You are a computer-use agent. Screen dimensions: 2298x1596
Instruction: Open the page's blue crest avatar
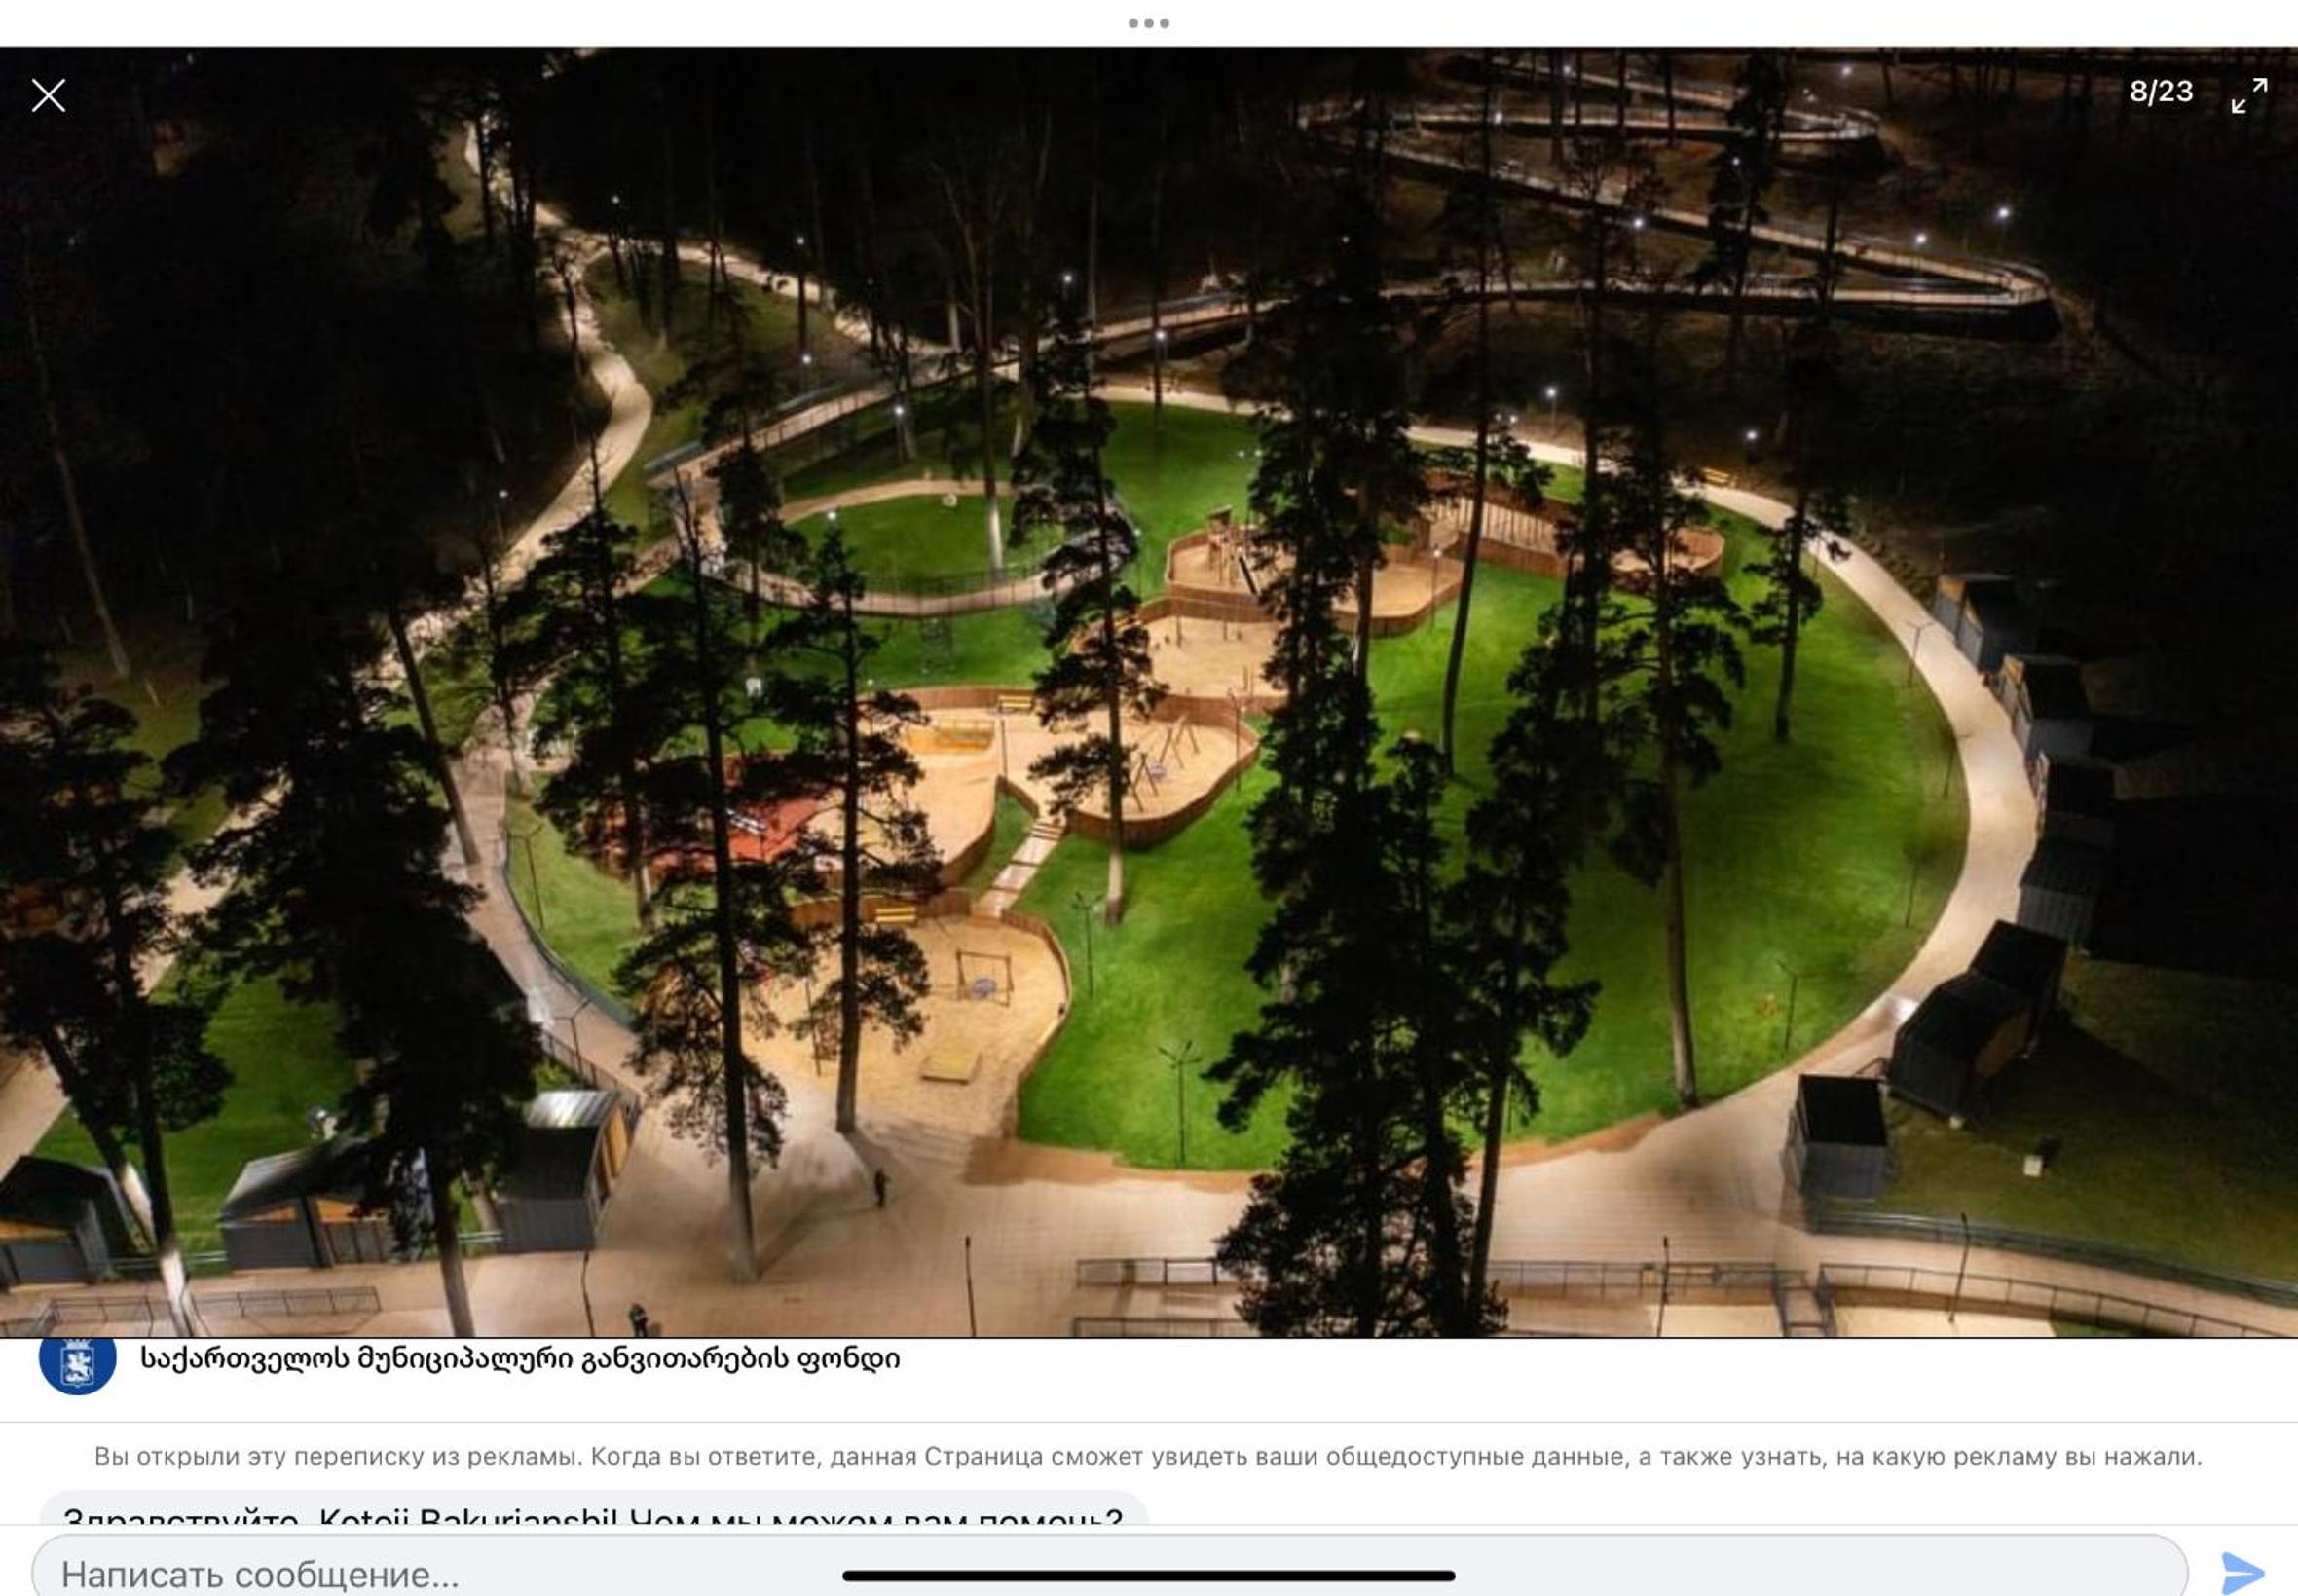coord(77,1362)
